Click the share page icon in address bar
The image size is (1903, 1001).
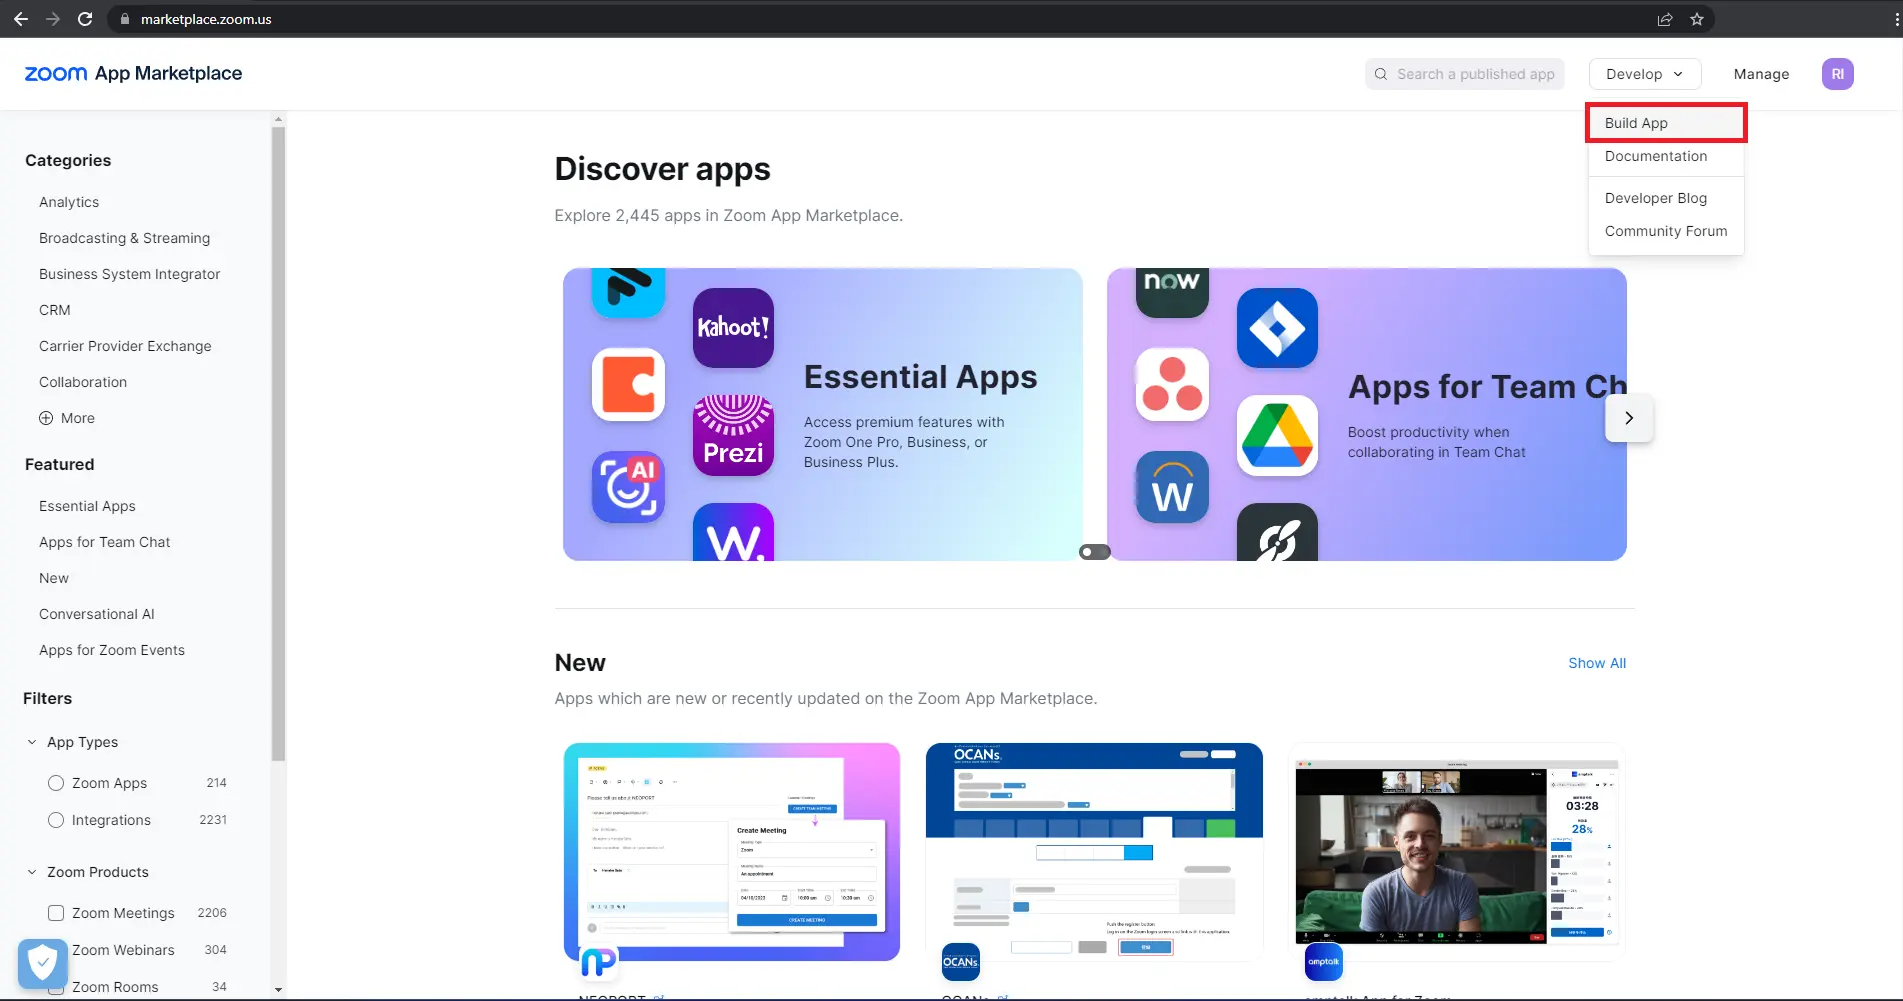point(1665,19)
